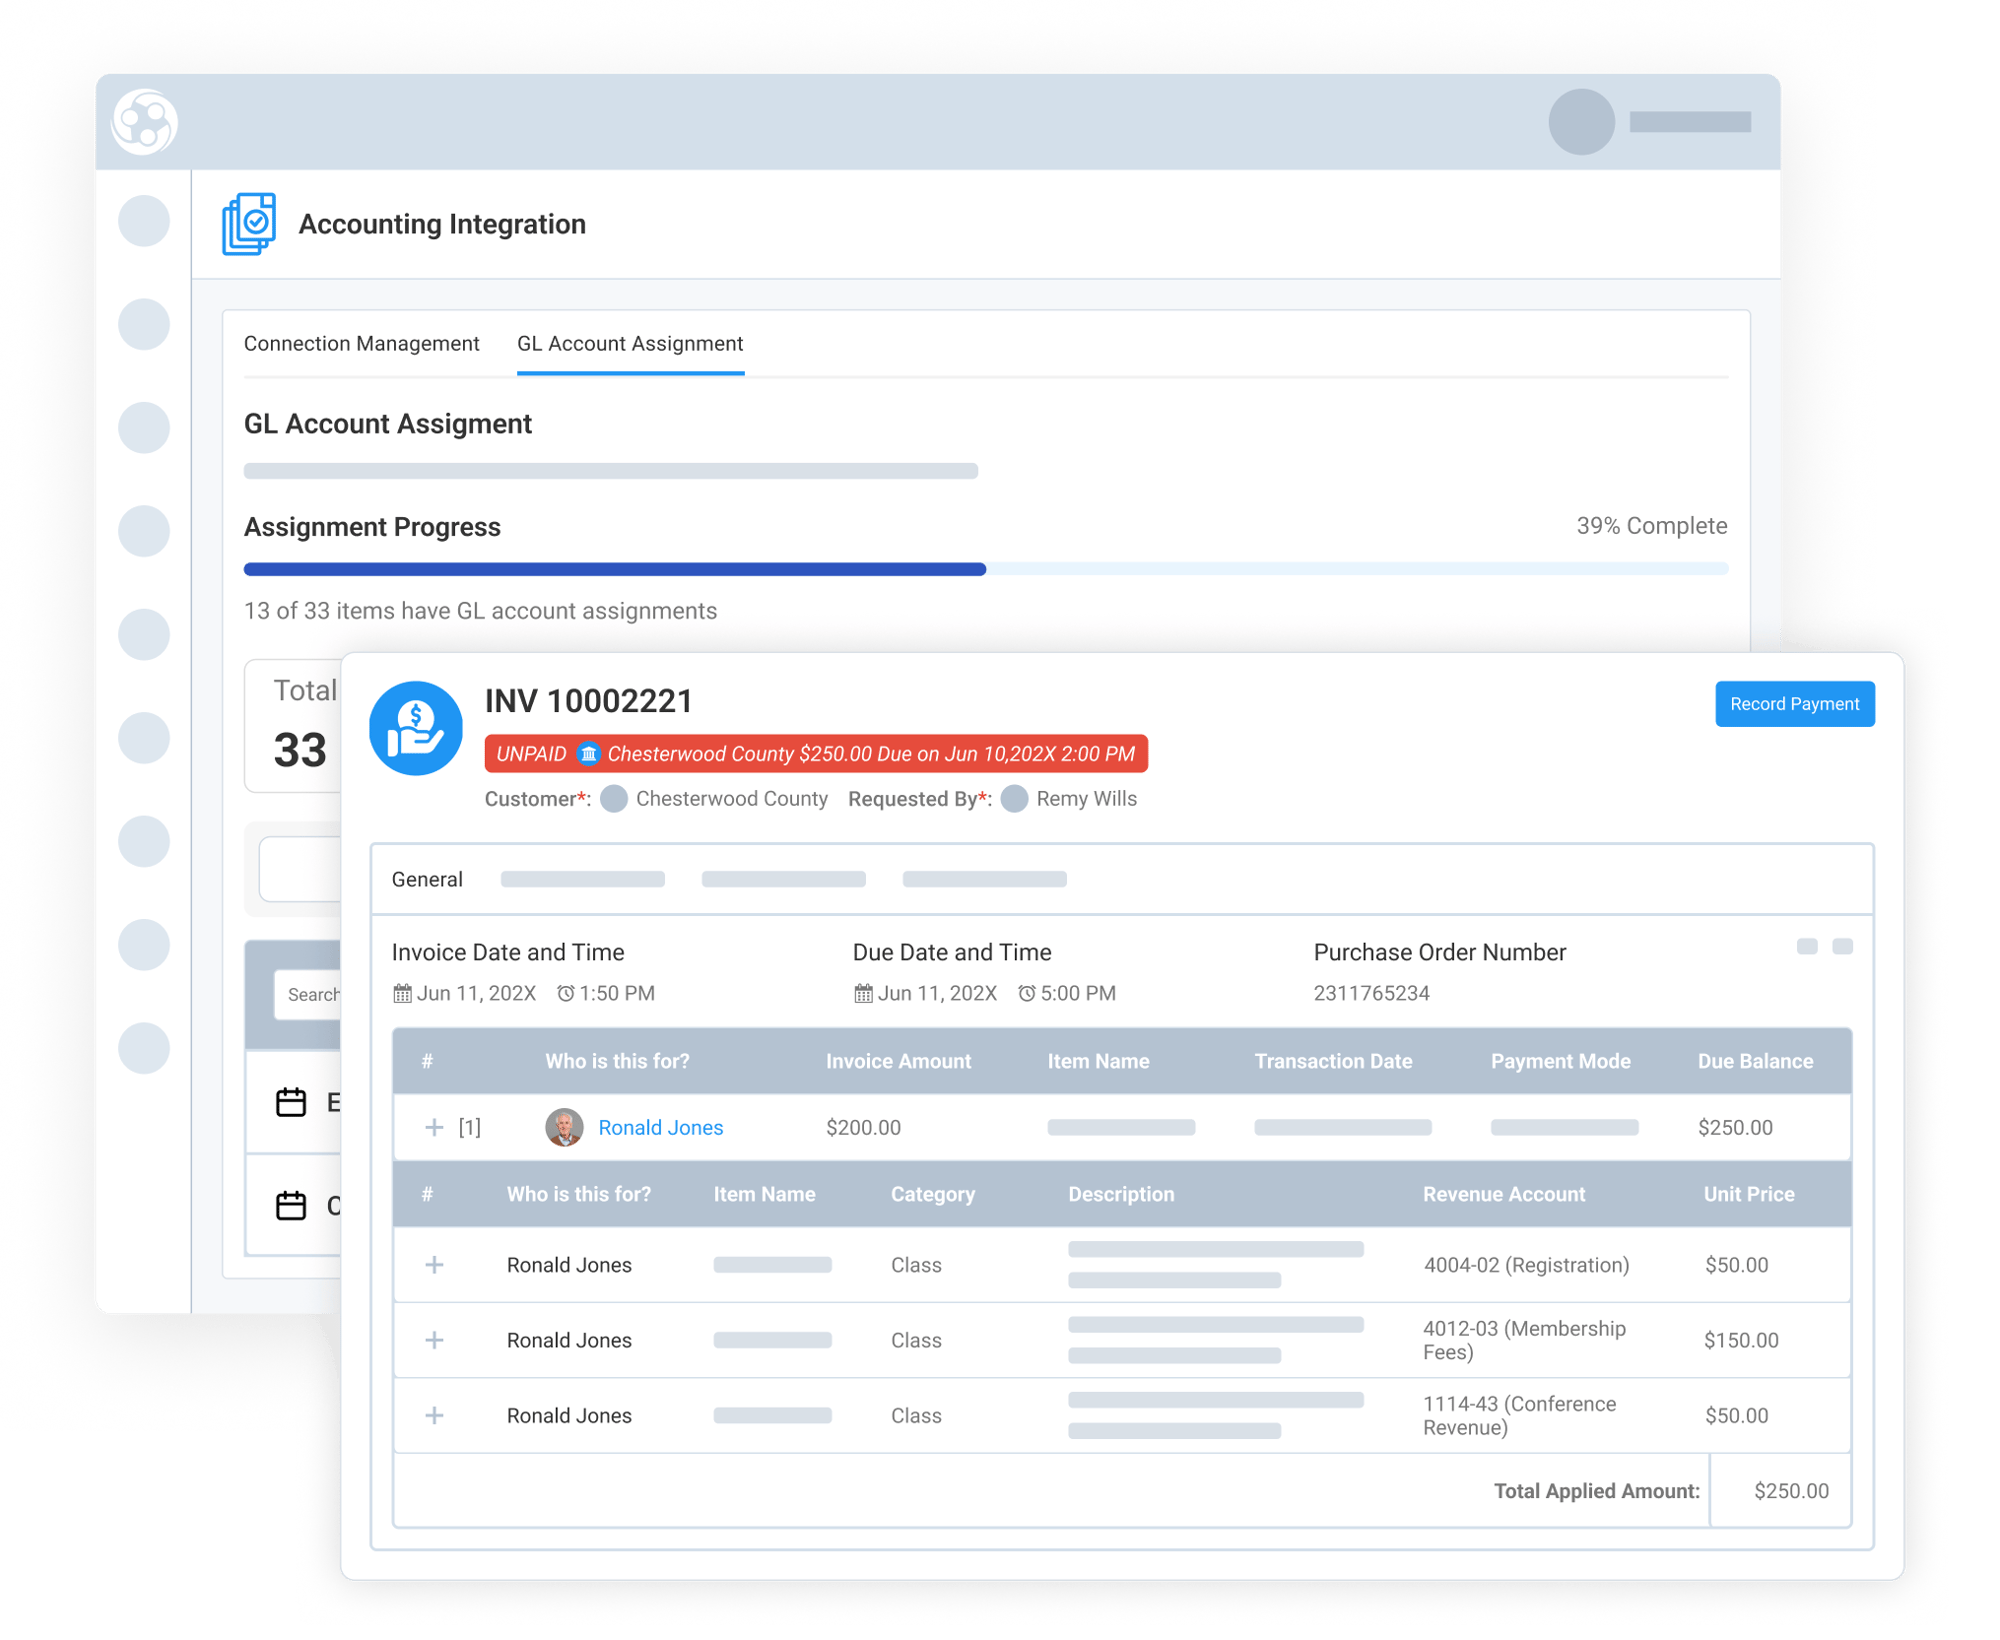Click the invoice payment hand icon
Image resolution: width=2000 pixels, height=1640 pixels.
click(416, 728)
